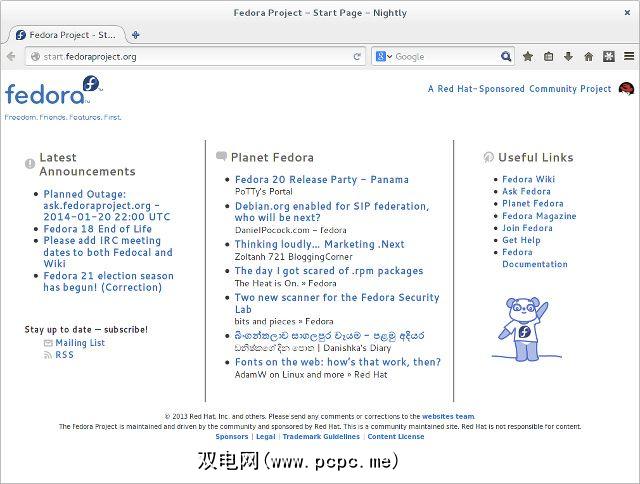Click the Latest Announcements heading
640x484 pixels.
click(87, 164)
